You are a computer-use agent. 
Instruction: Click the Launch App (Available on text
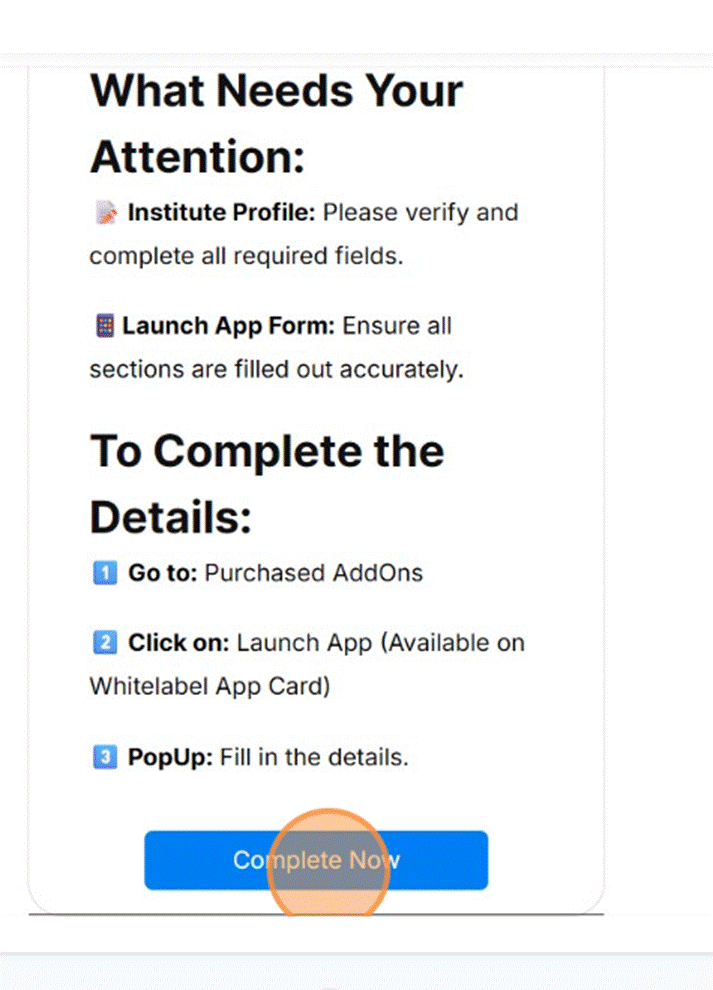(380, 642)
